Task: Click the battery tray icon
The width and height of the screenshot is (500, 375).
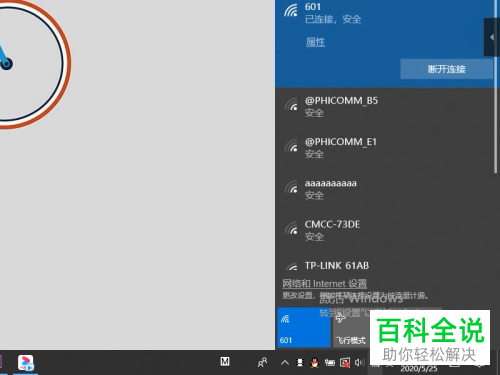Action: tap(330, 362)
